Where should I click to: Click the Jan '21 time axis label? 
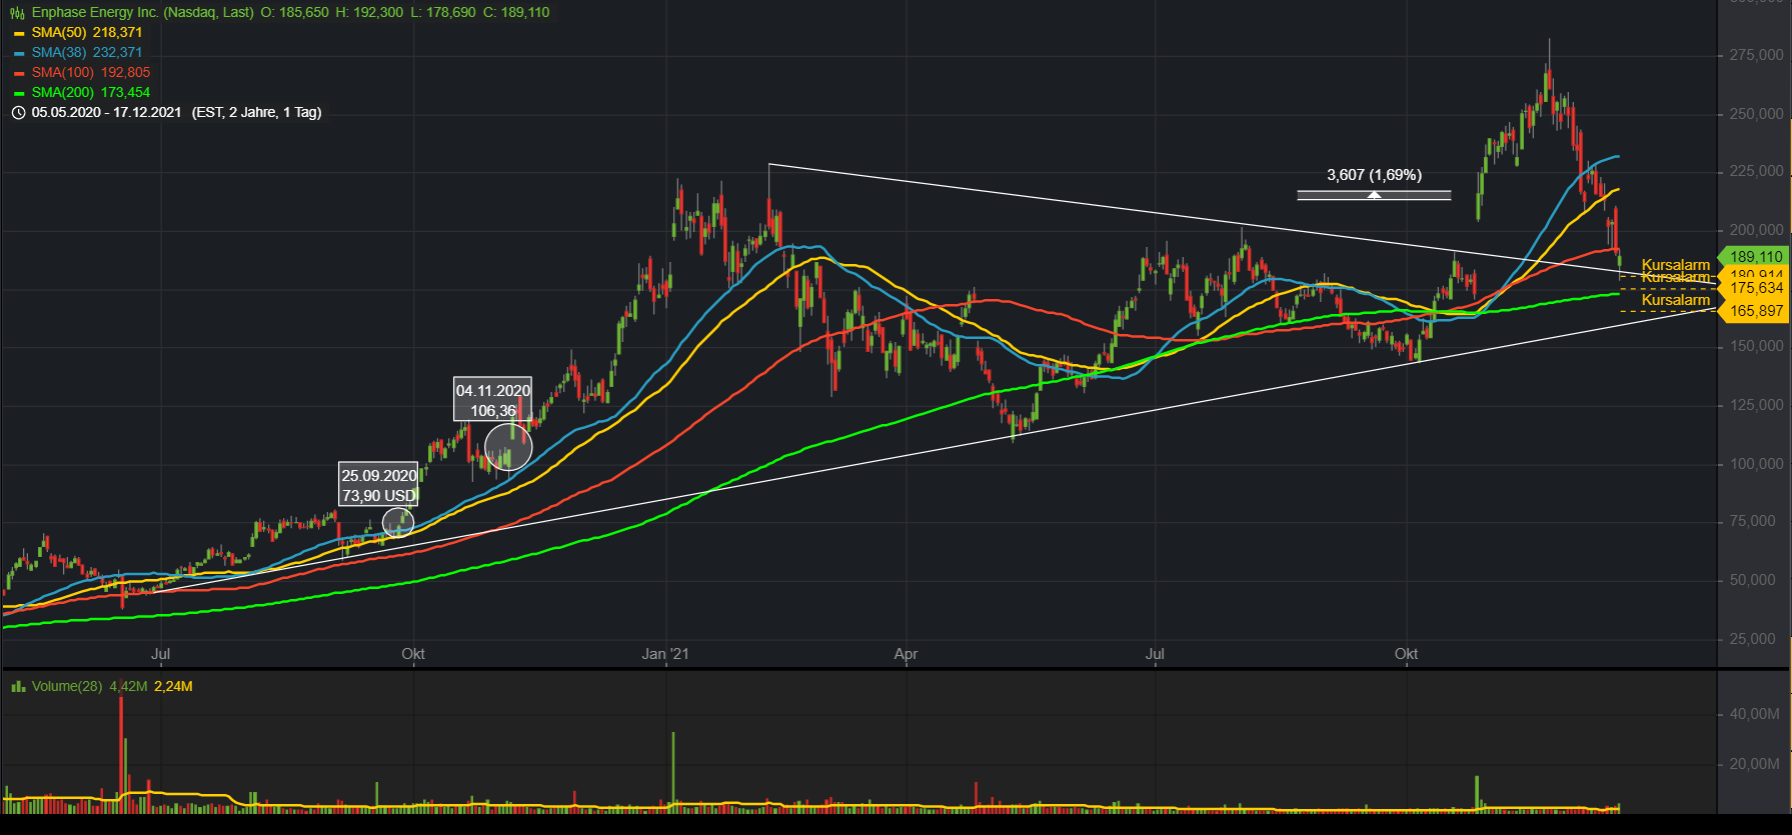coord(665,654)
